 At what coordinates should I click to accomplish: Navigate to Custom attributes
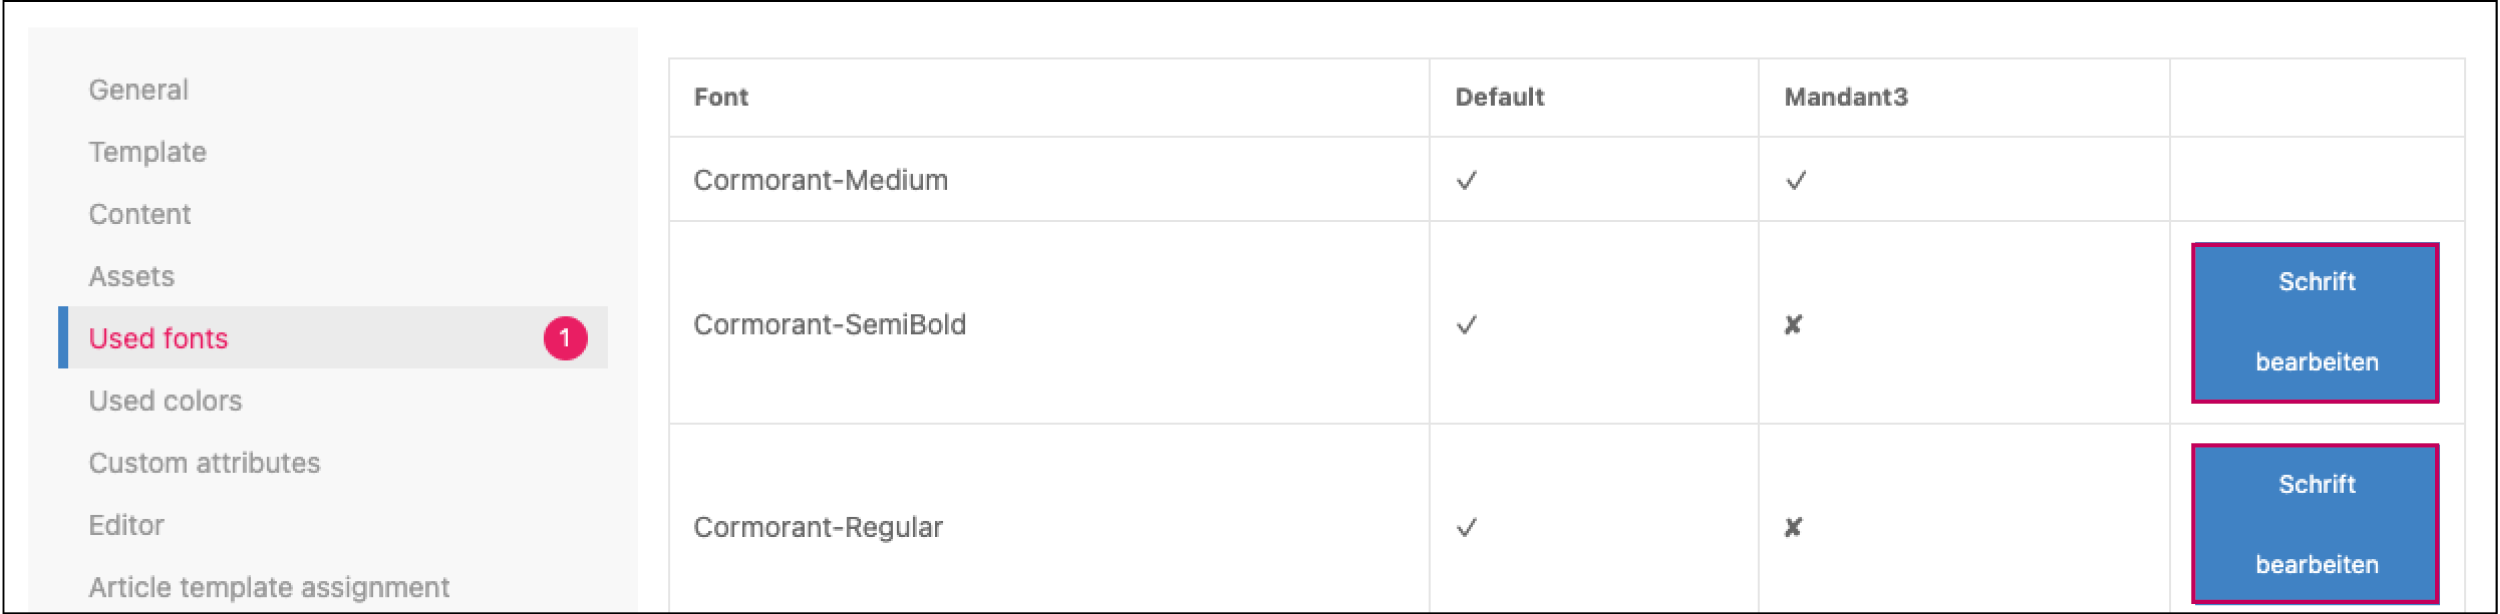click(204, 463)
